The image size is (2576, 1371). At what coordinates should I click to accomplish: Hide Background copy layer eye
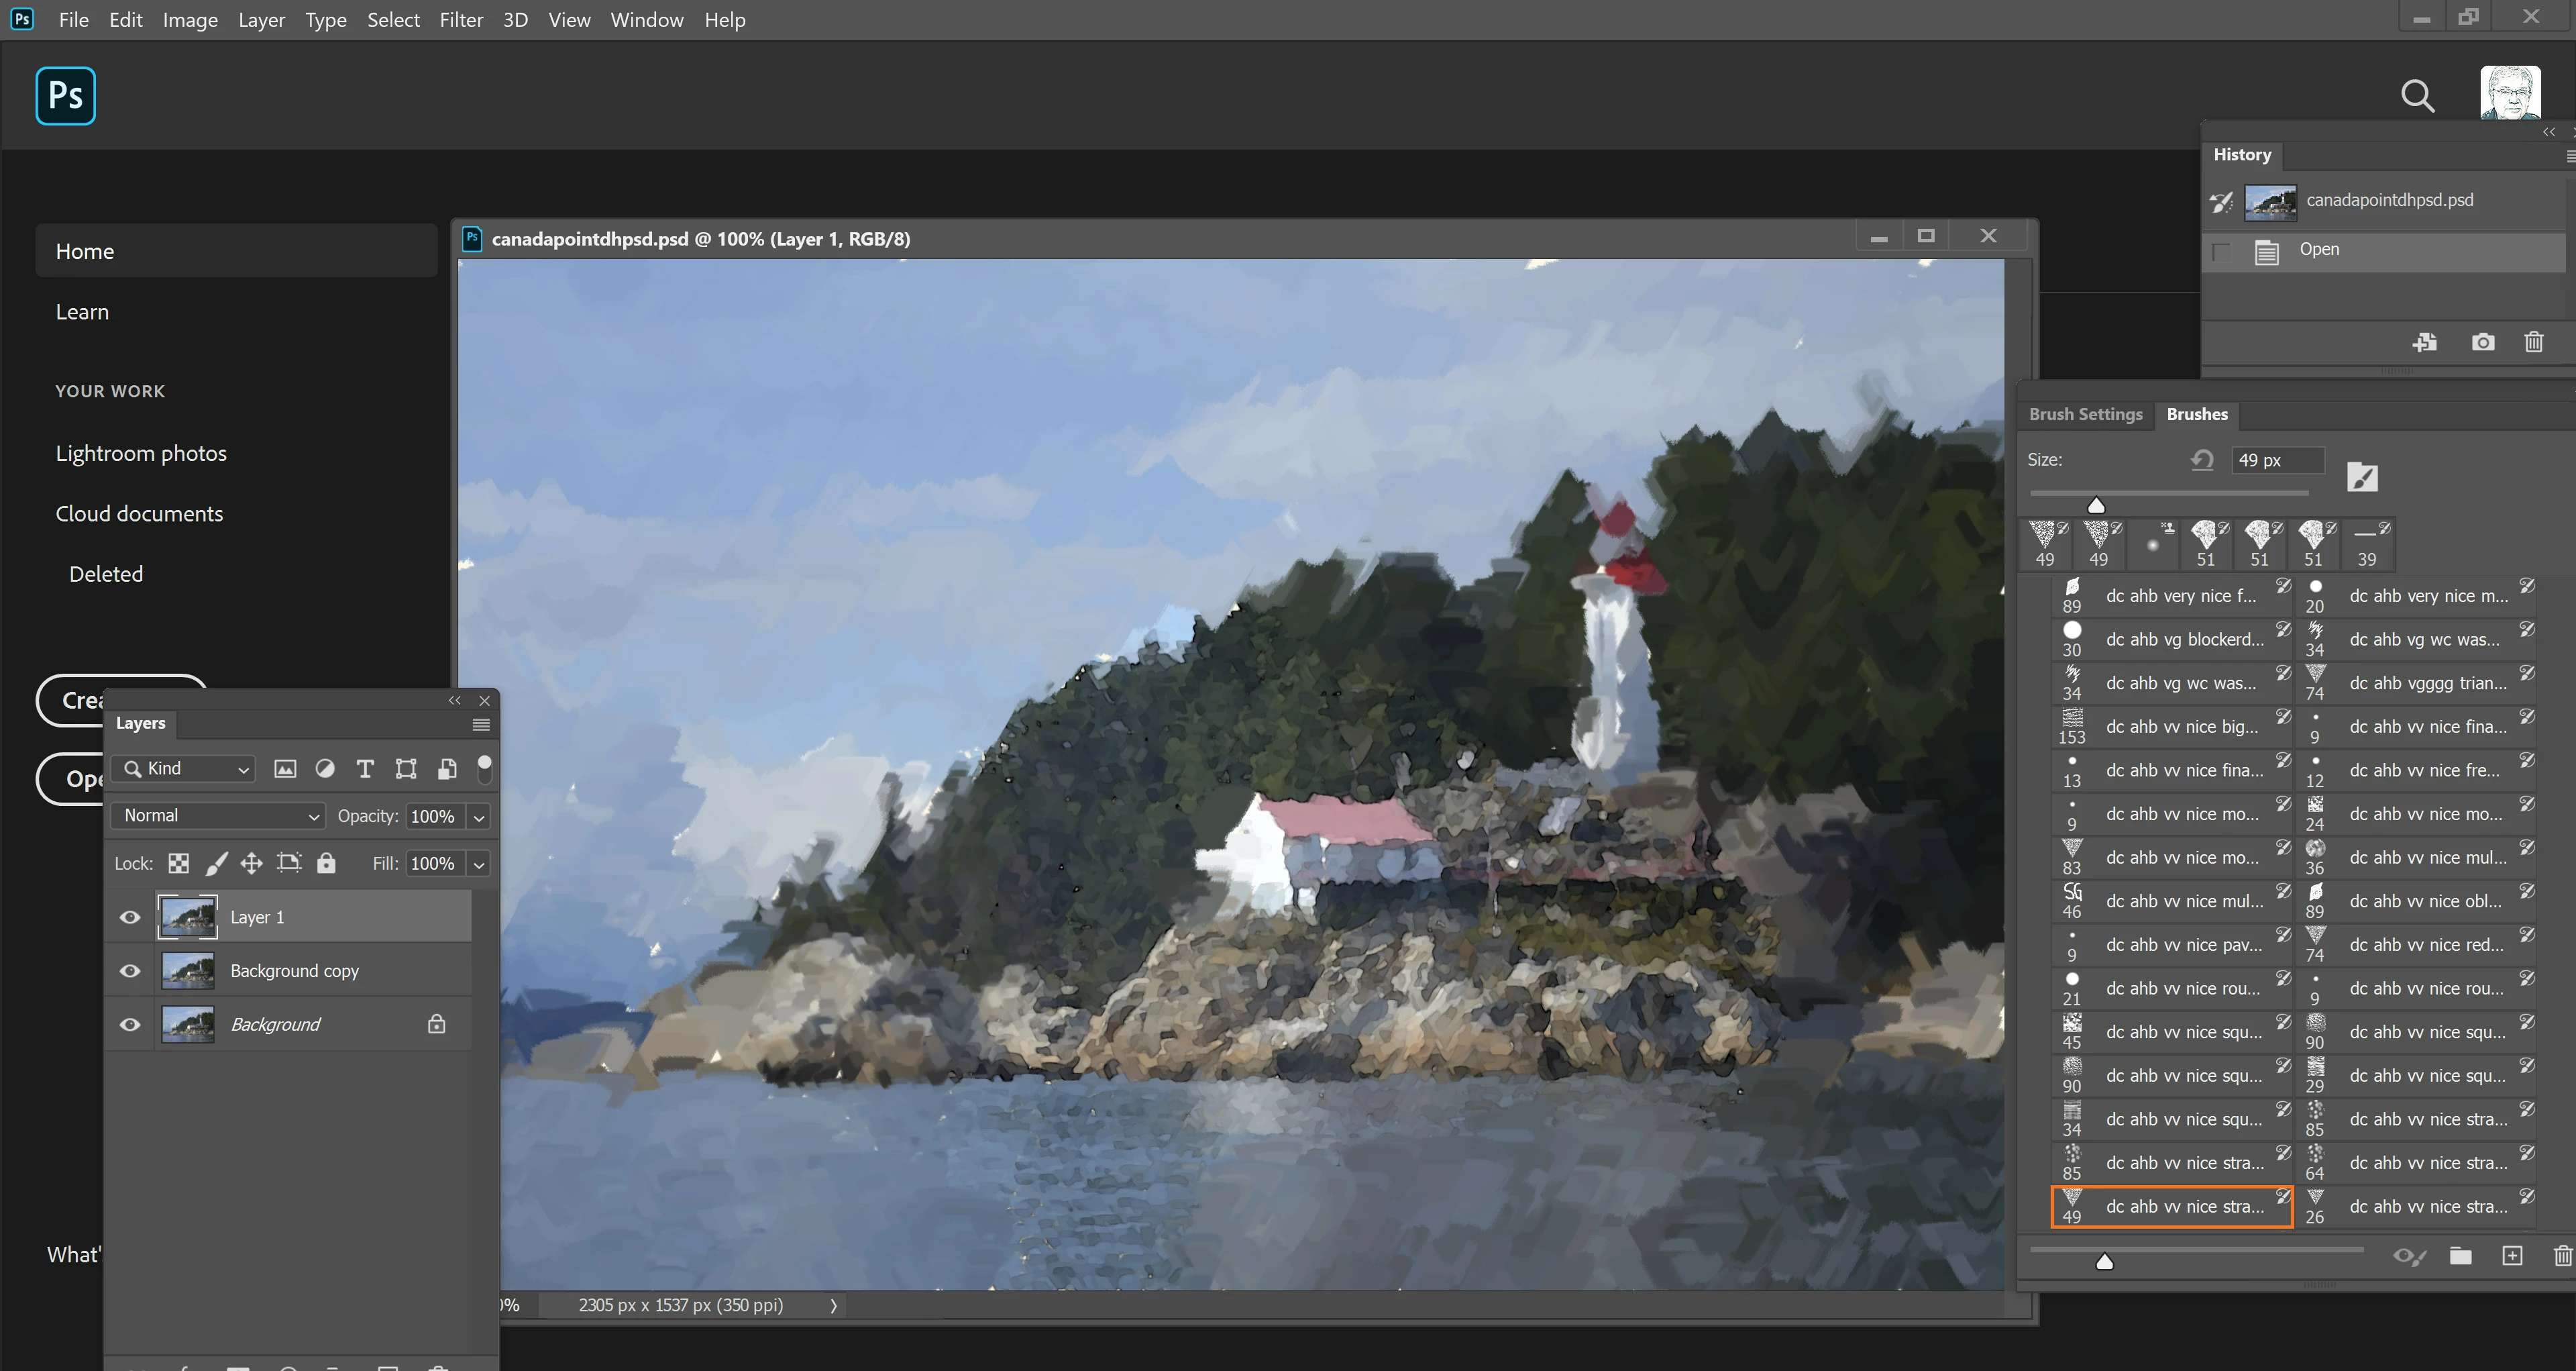coord(130,971)
